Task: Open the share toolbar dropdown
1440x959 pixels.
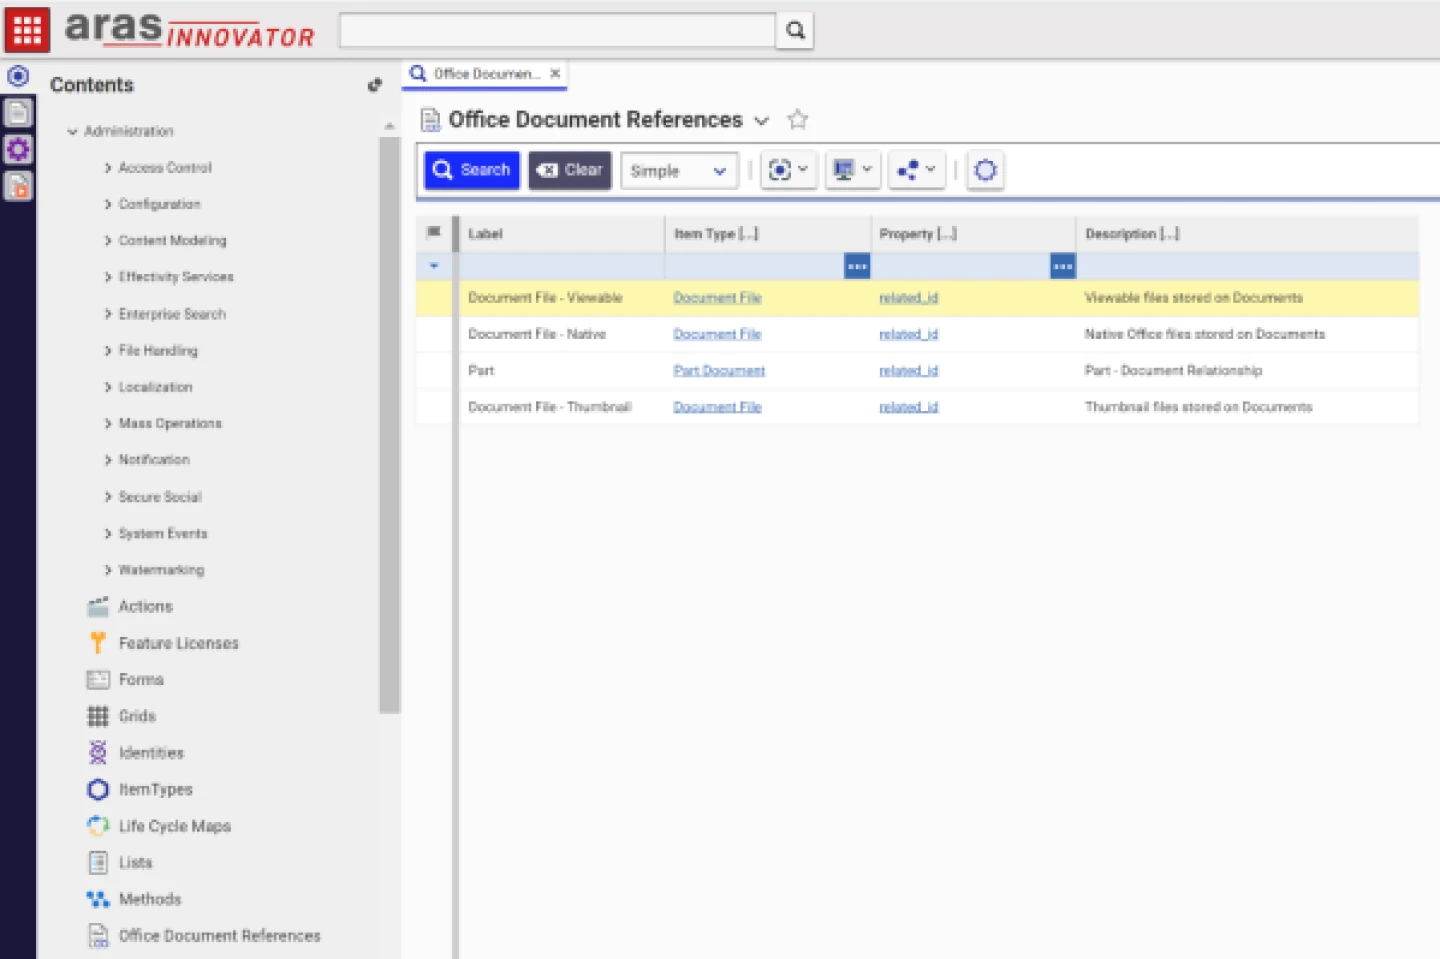Action: coord(916,170)
